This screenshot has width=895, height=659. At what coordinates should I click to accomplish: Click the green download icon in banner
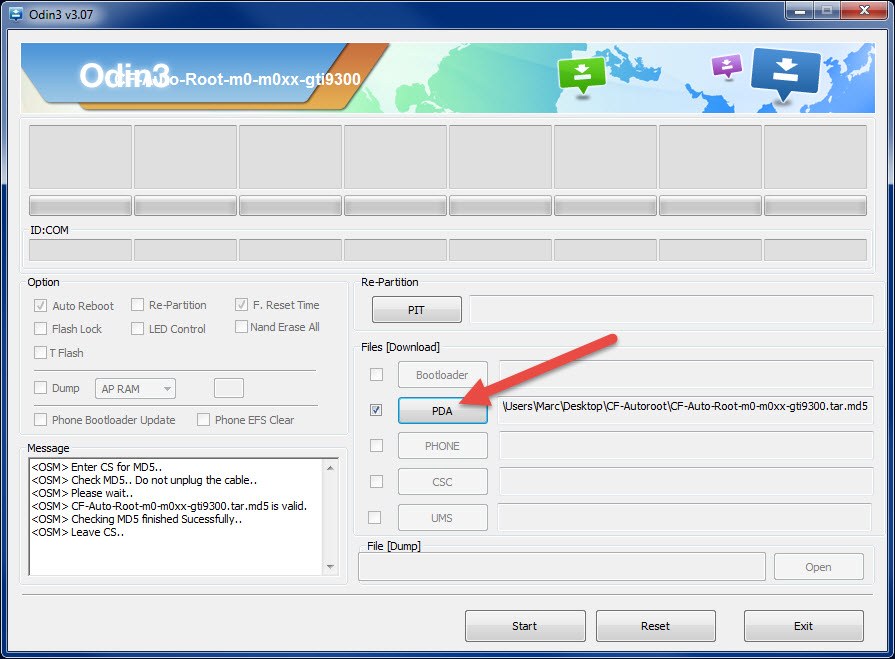582,74
